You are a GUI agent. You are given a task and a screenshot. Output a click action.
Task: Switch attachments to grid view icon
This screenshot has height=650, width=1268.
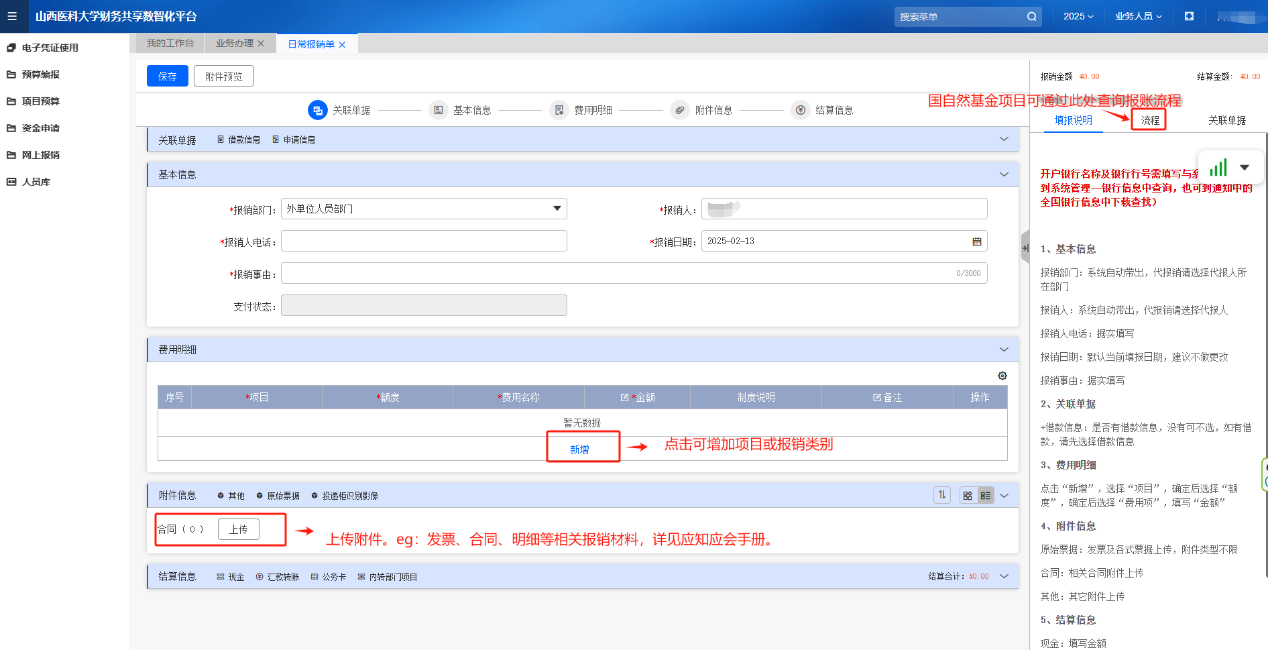pyautogui.click(x=967, y=495)
